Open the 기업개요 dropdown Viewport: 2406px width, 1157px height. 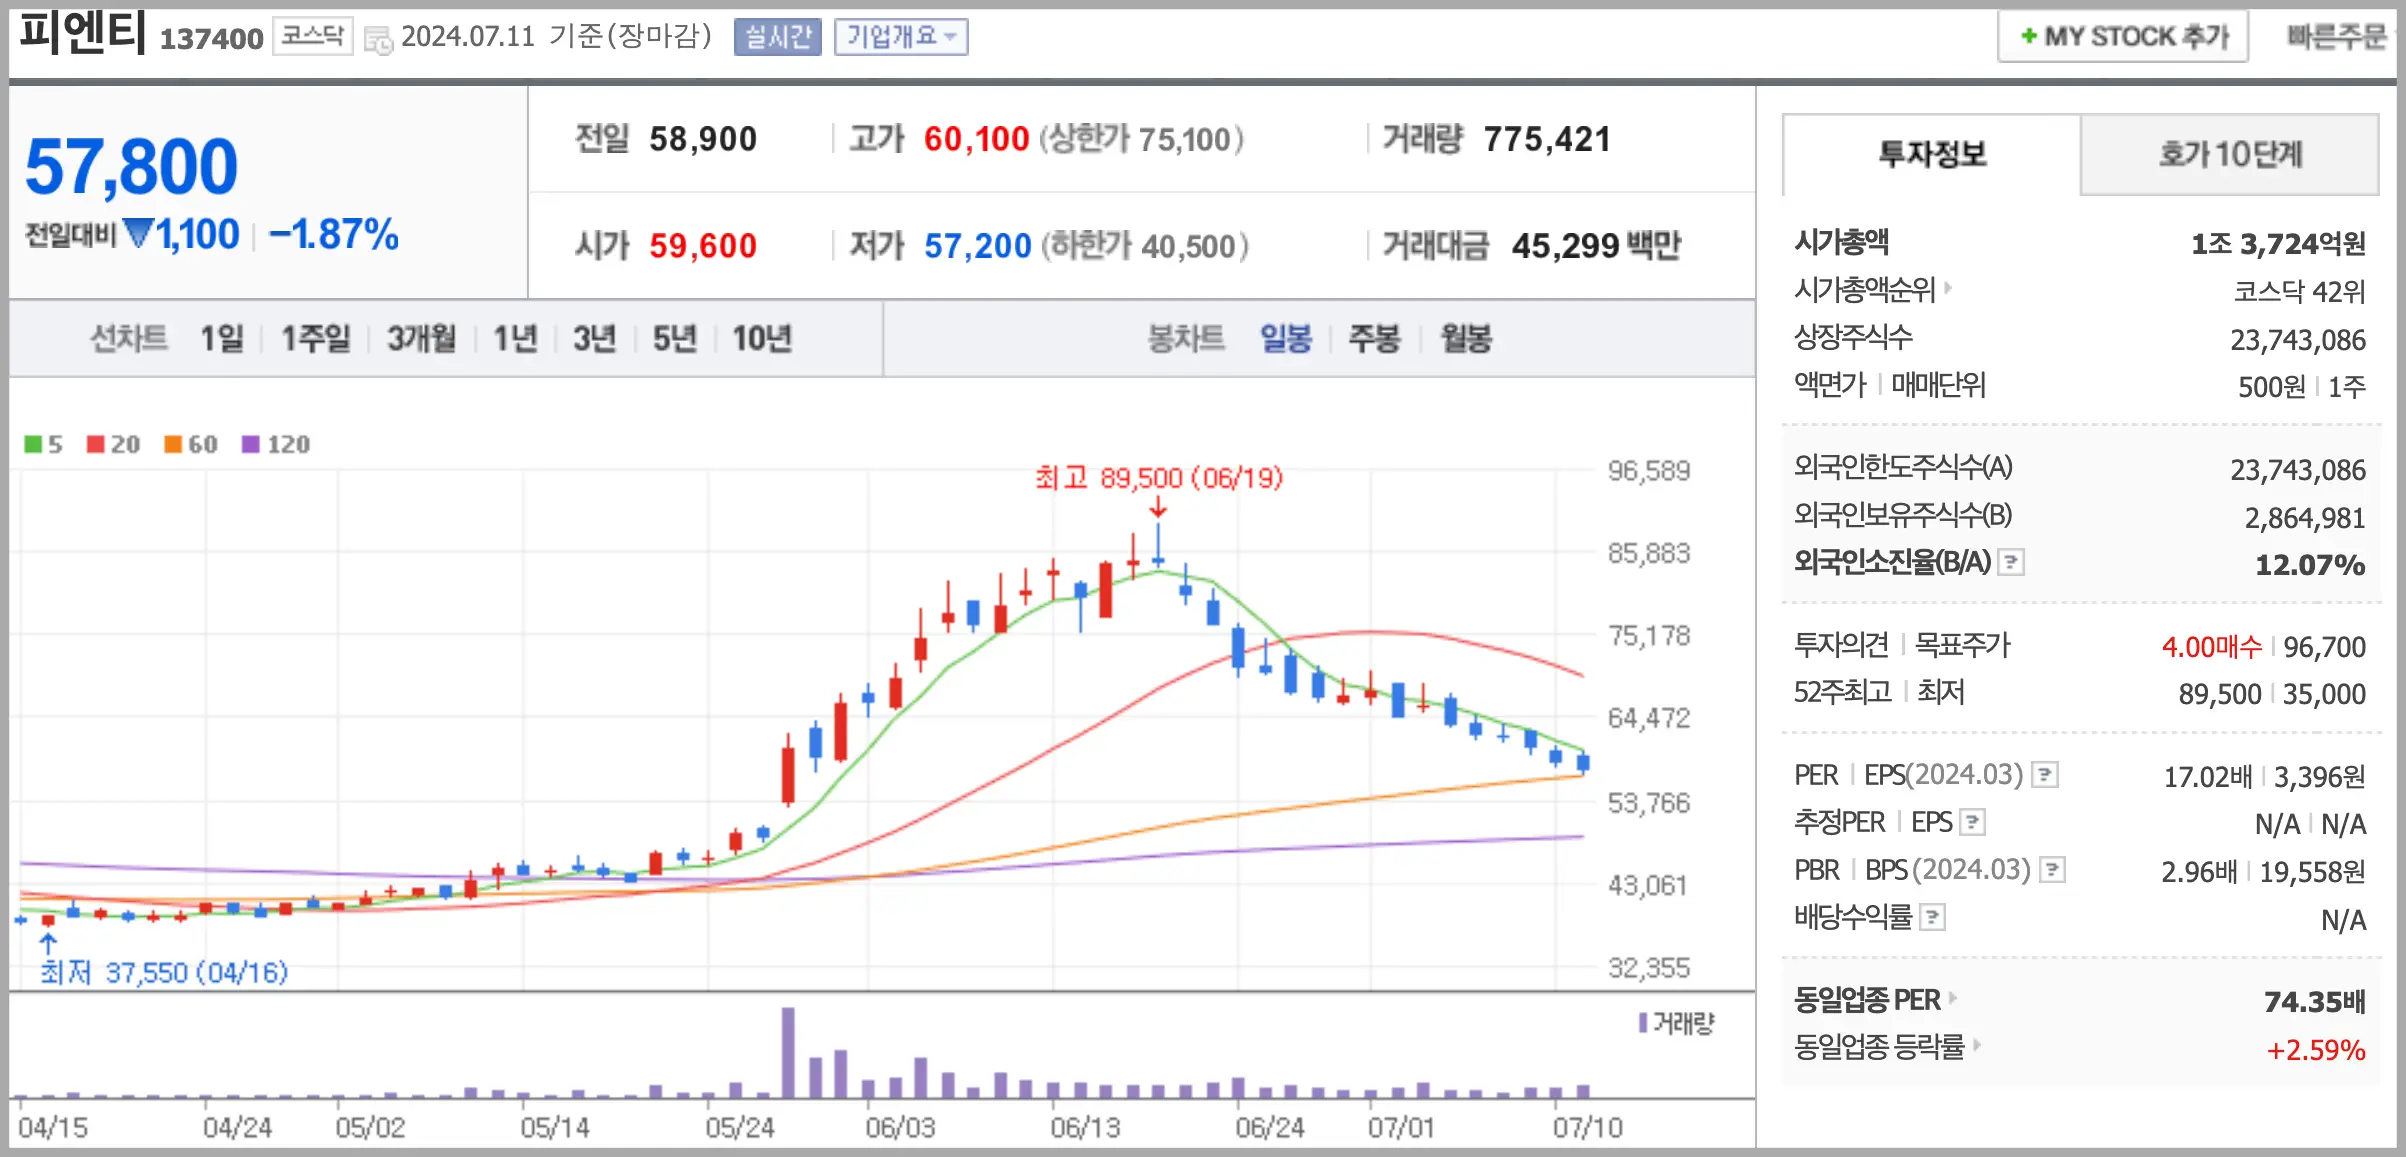pyautogui.click(x=901, y=37)
